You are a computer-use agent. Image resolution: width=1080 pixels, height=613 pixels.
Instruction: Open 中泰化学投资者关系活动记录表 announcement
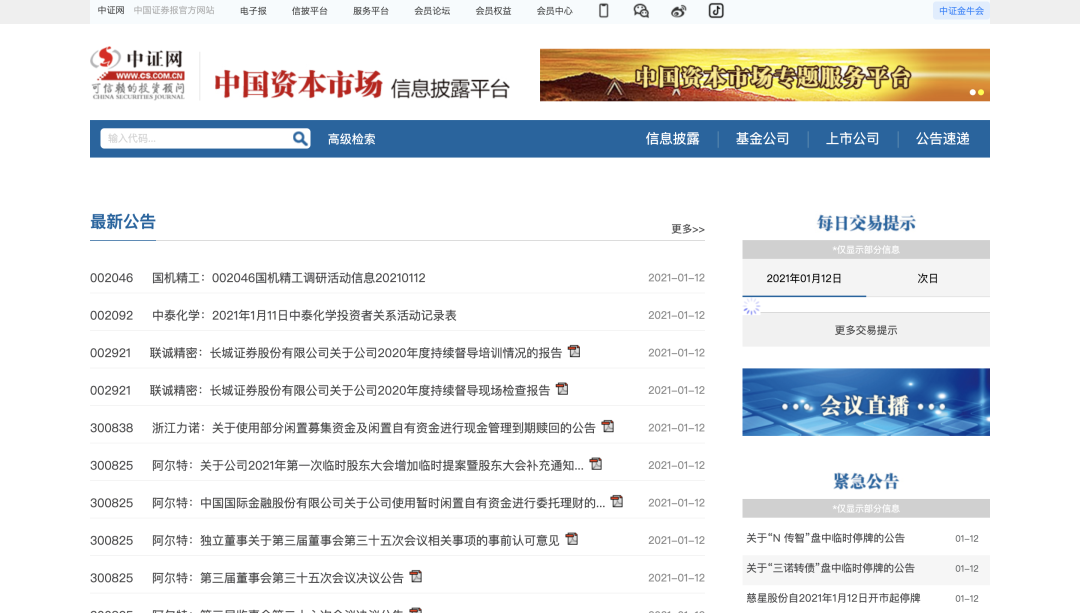304,315
